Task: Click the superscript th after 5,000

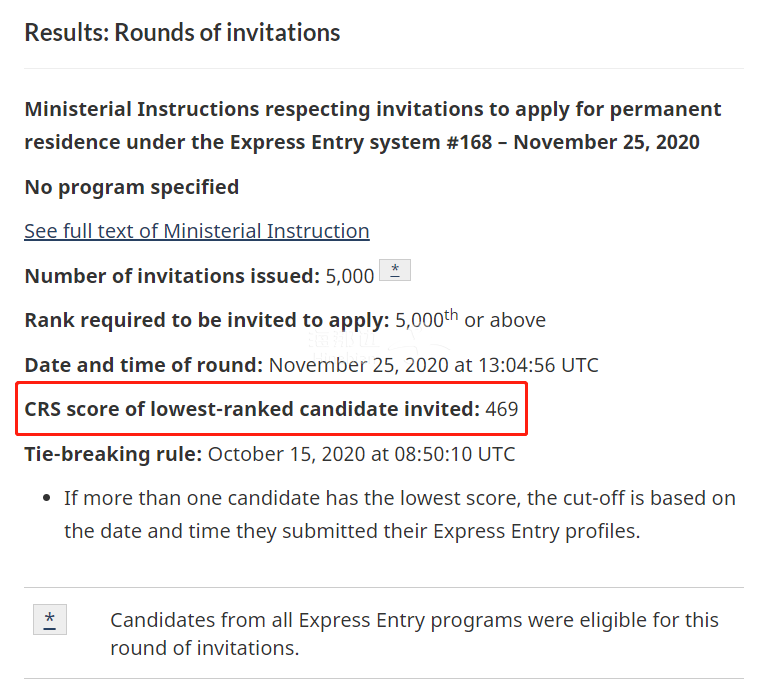Action: click(x=451, y=315)
